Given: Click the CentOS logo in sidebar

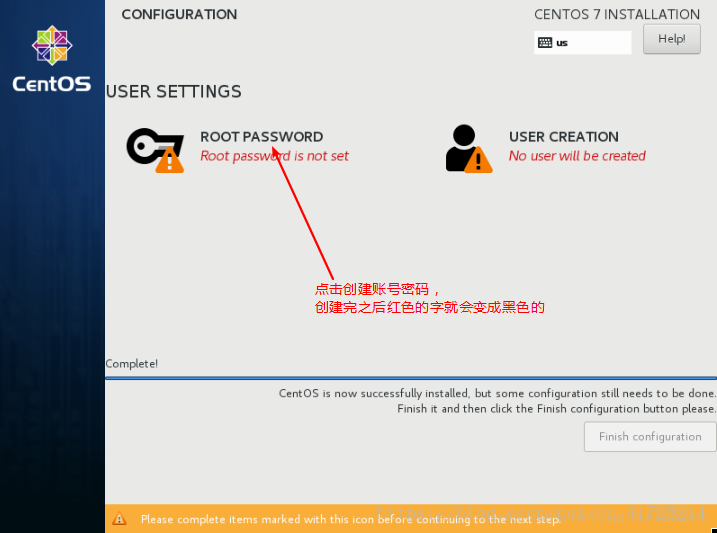Looking at the screenshot, I should click(52, 45).
